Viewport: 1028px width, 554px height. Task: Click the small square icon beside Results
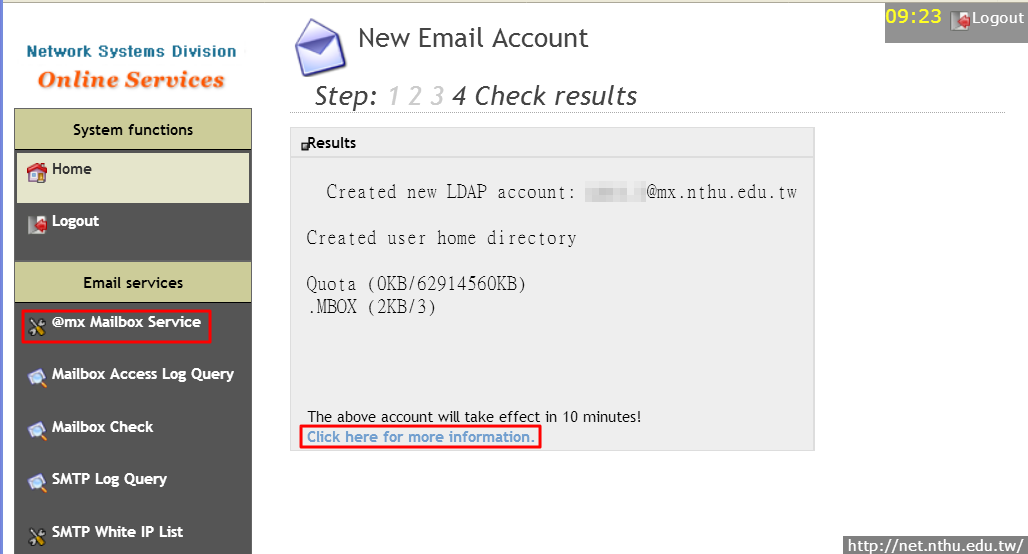point(302,145)
